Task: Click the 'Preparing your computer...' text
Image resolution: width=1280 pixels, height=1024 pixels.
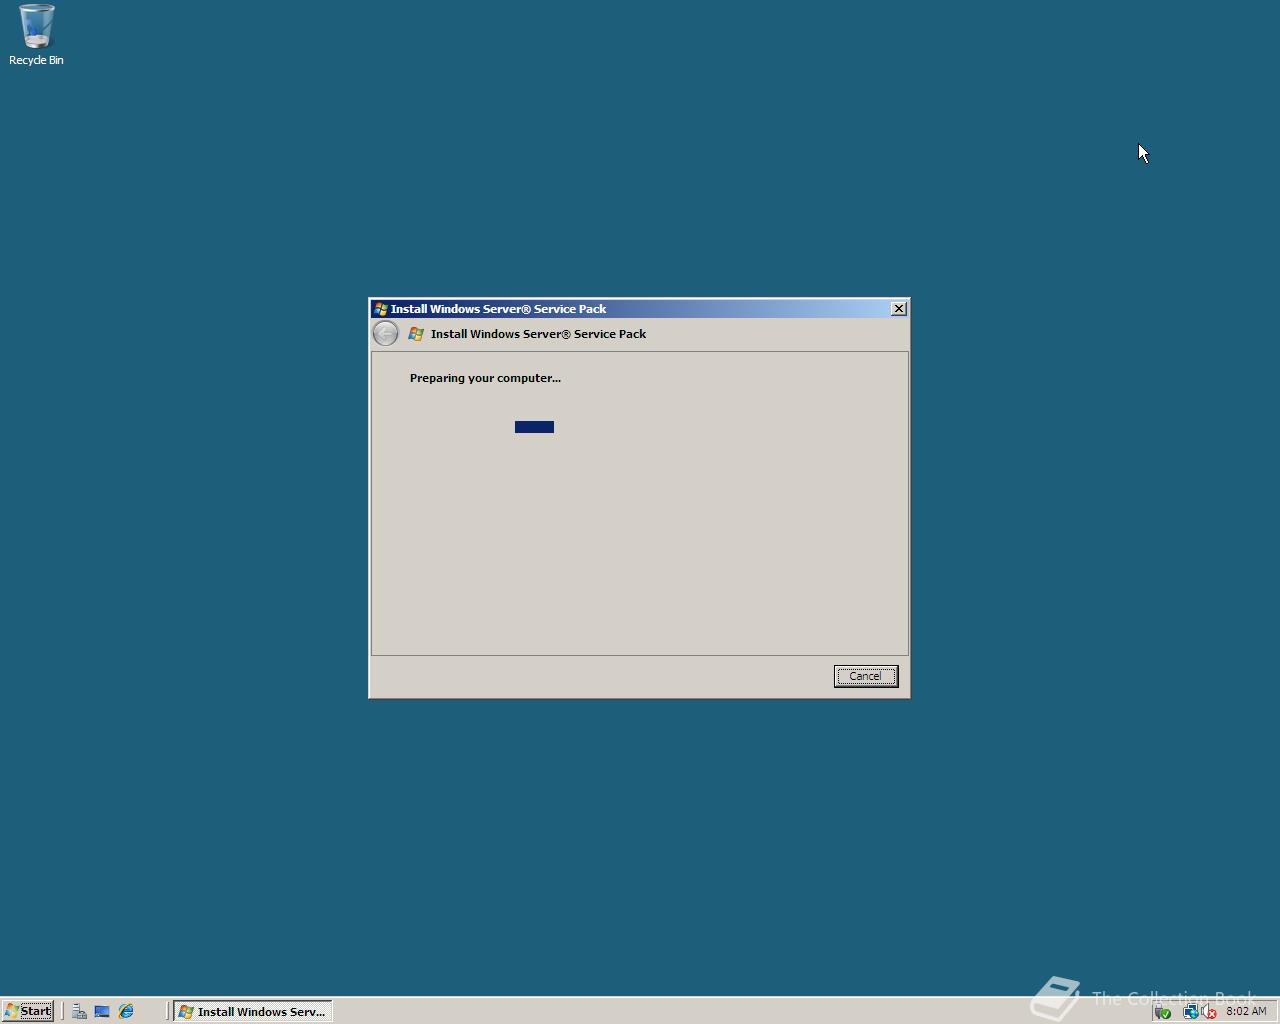Action: (485, 378)
